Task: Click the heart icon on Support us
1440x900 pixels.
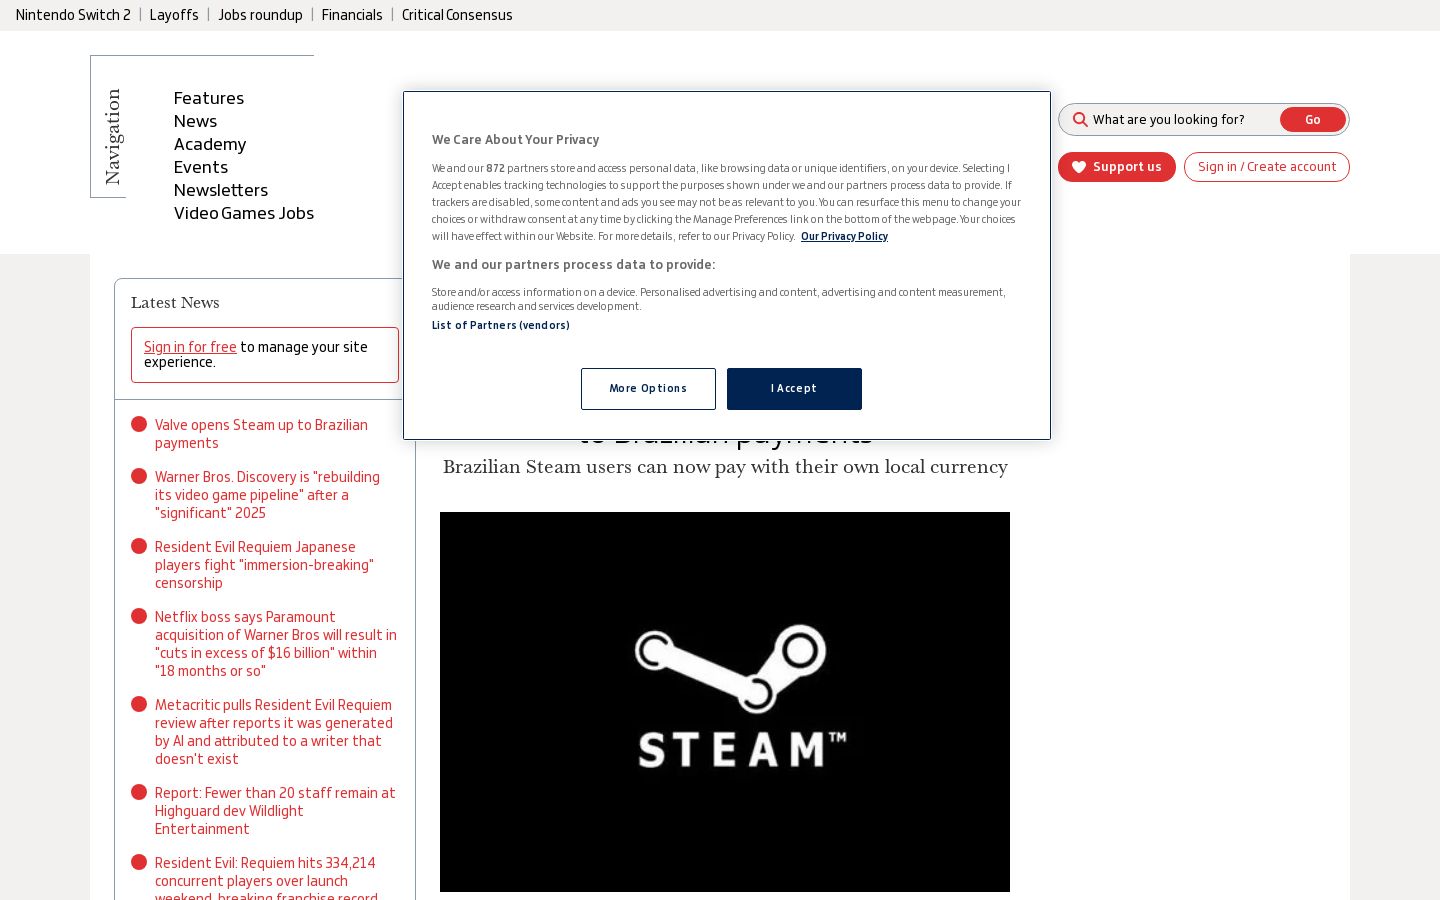Action: (x=1079, y=167)
